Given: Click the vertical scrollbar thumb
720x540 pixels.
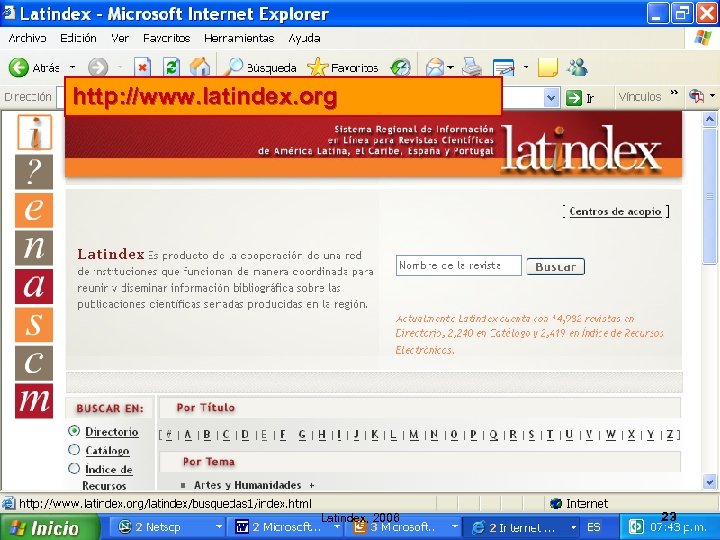Looking at the screenshot, I should coord(709,197).
